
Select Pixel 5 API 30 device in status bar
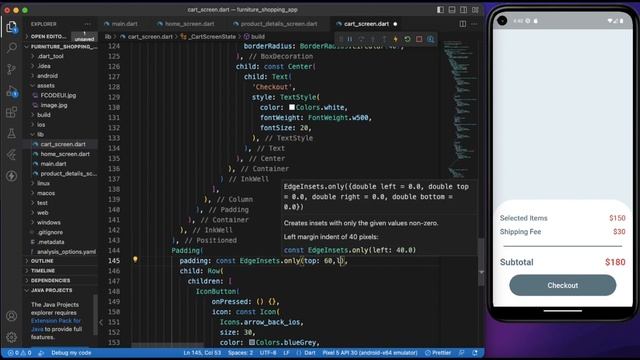click(x=370, y=353)
